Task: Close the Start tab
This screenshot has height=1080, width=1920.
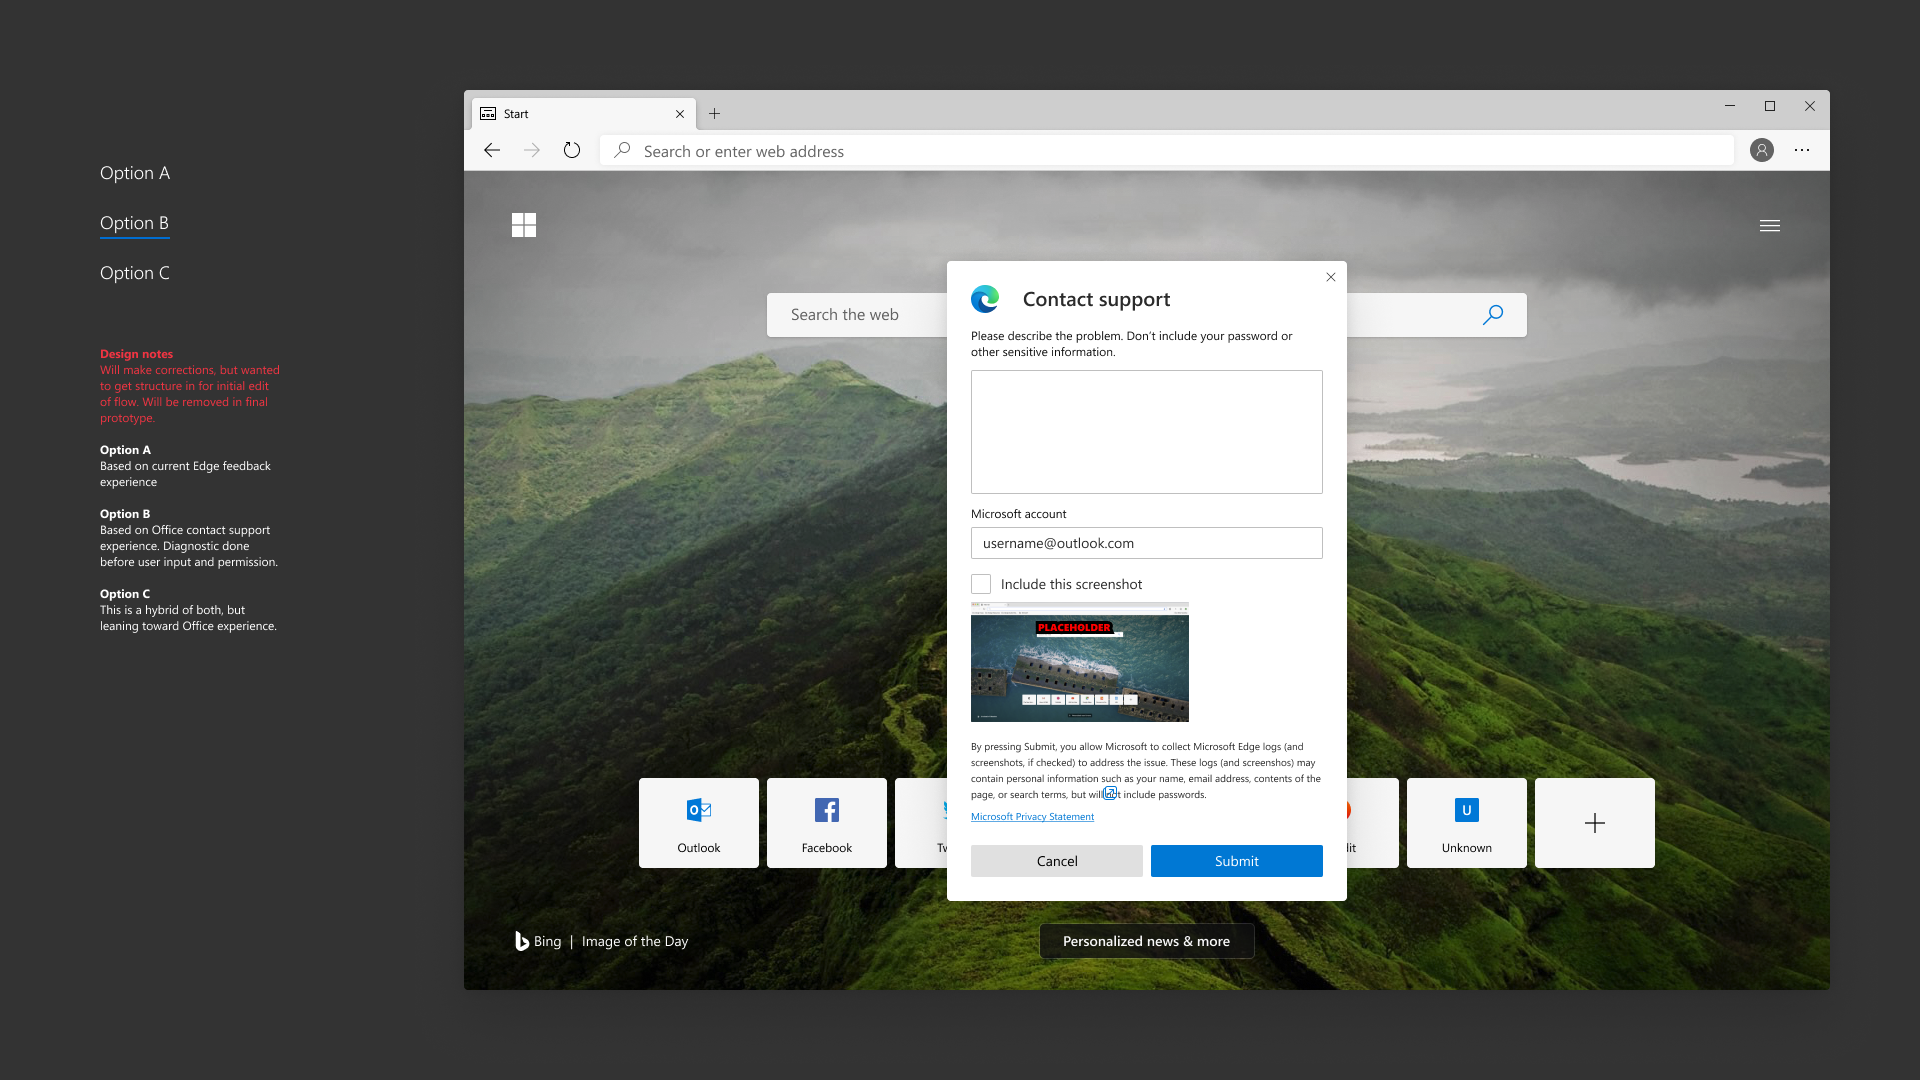Action: tap(680, 114)
